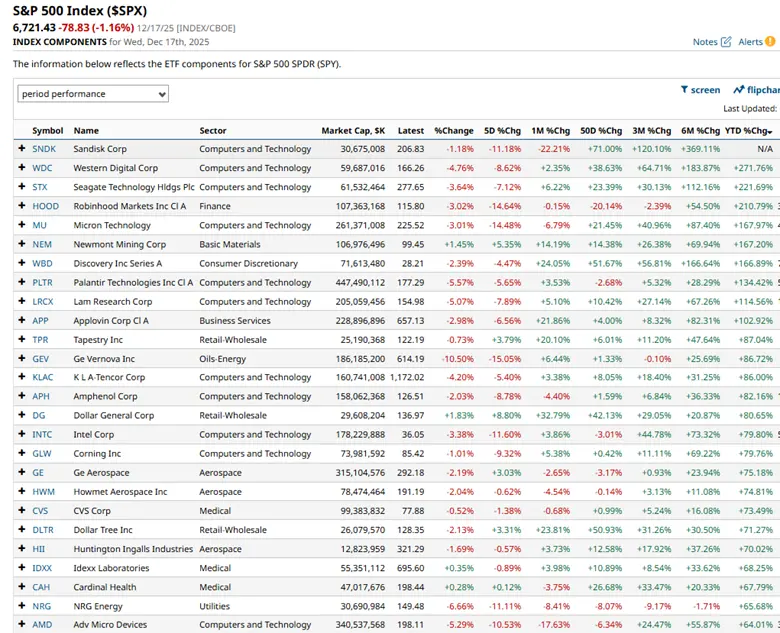
Task: Click the plus icon for GEV row
Action: 21,359
